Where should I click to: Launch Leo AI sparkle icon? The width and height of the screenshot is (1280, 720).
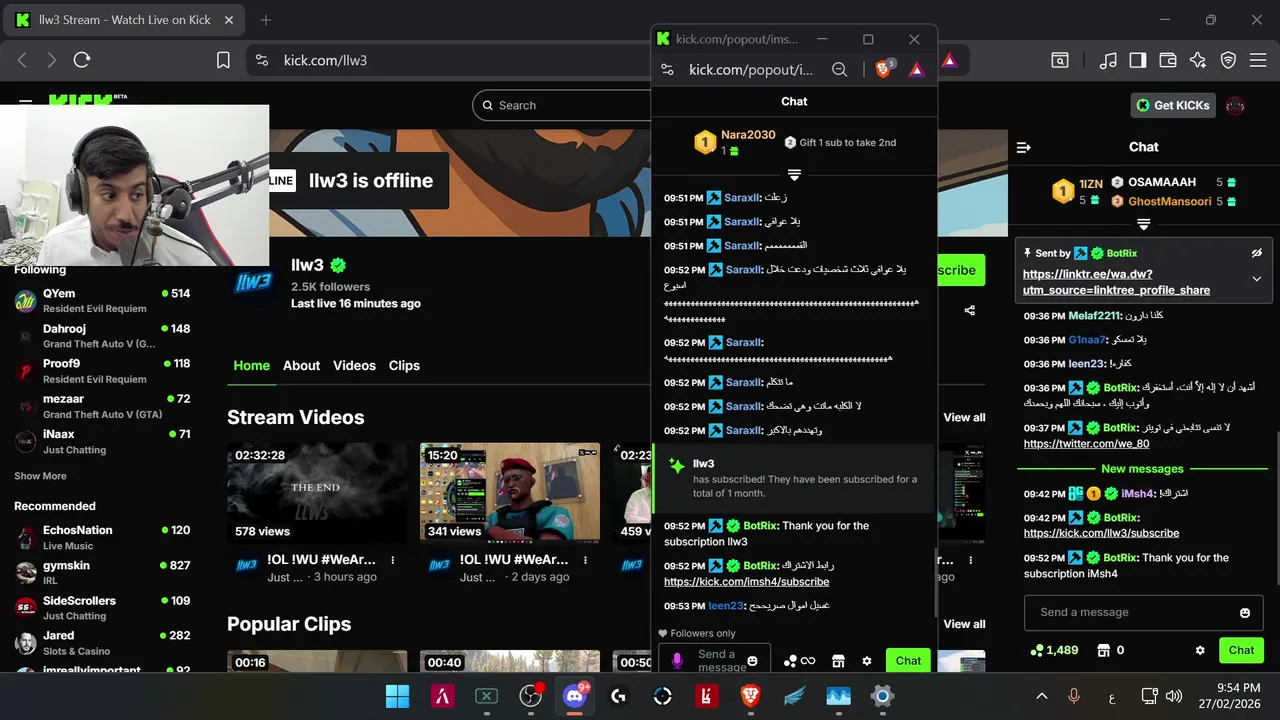(1198, 60)
